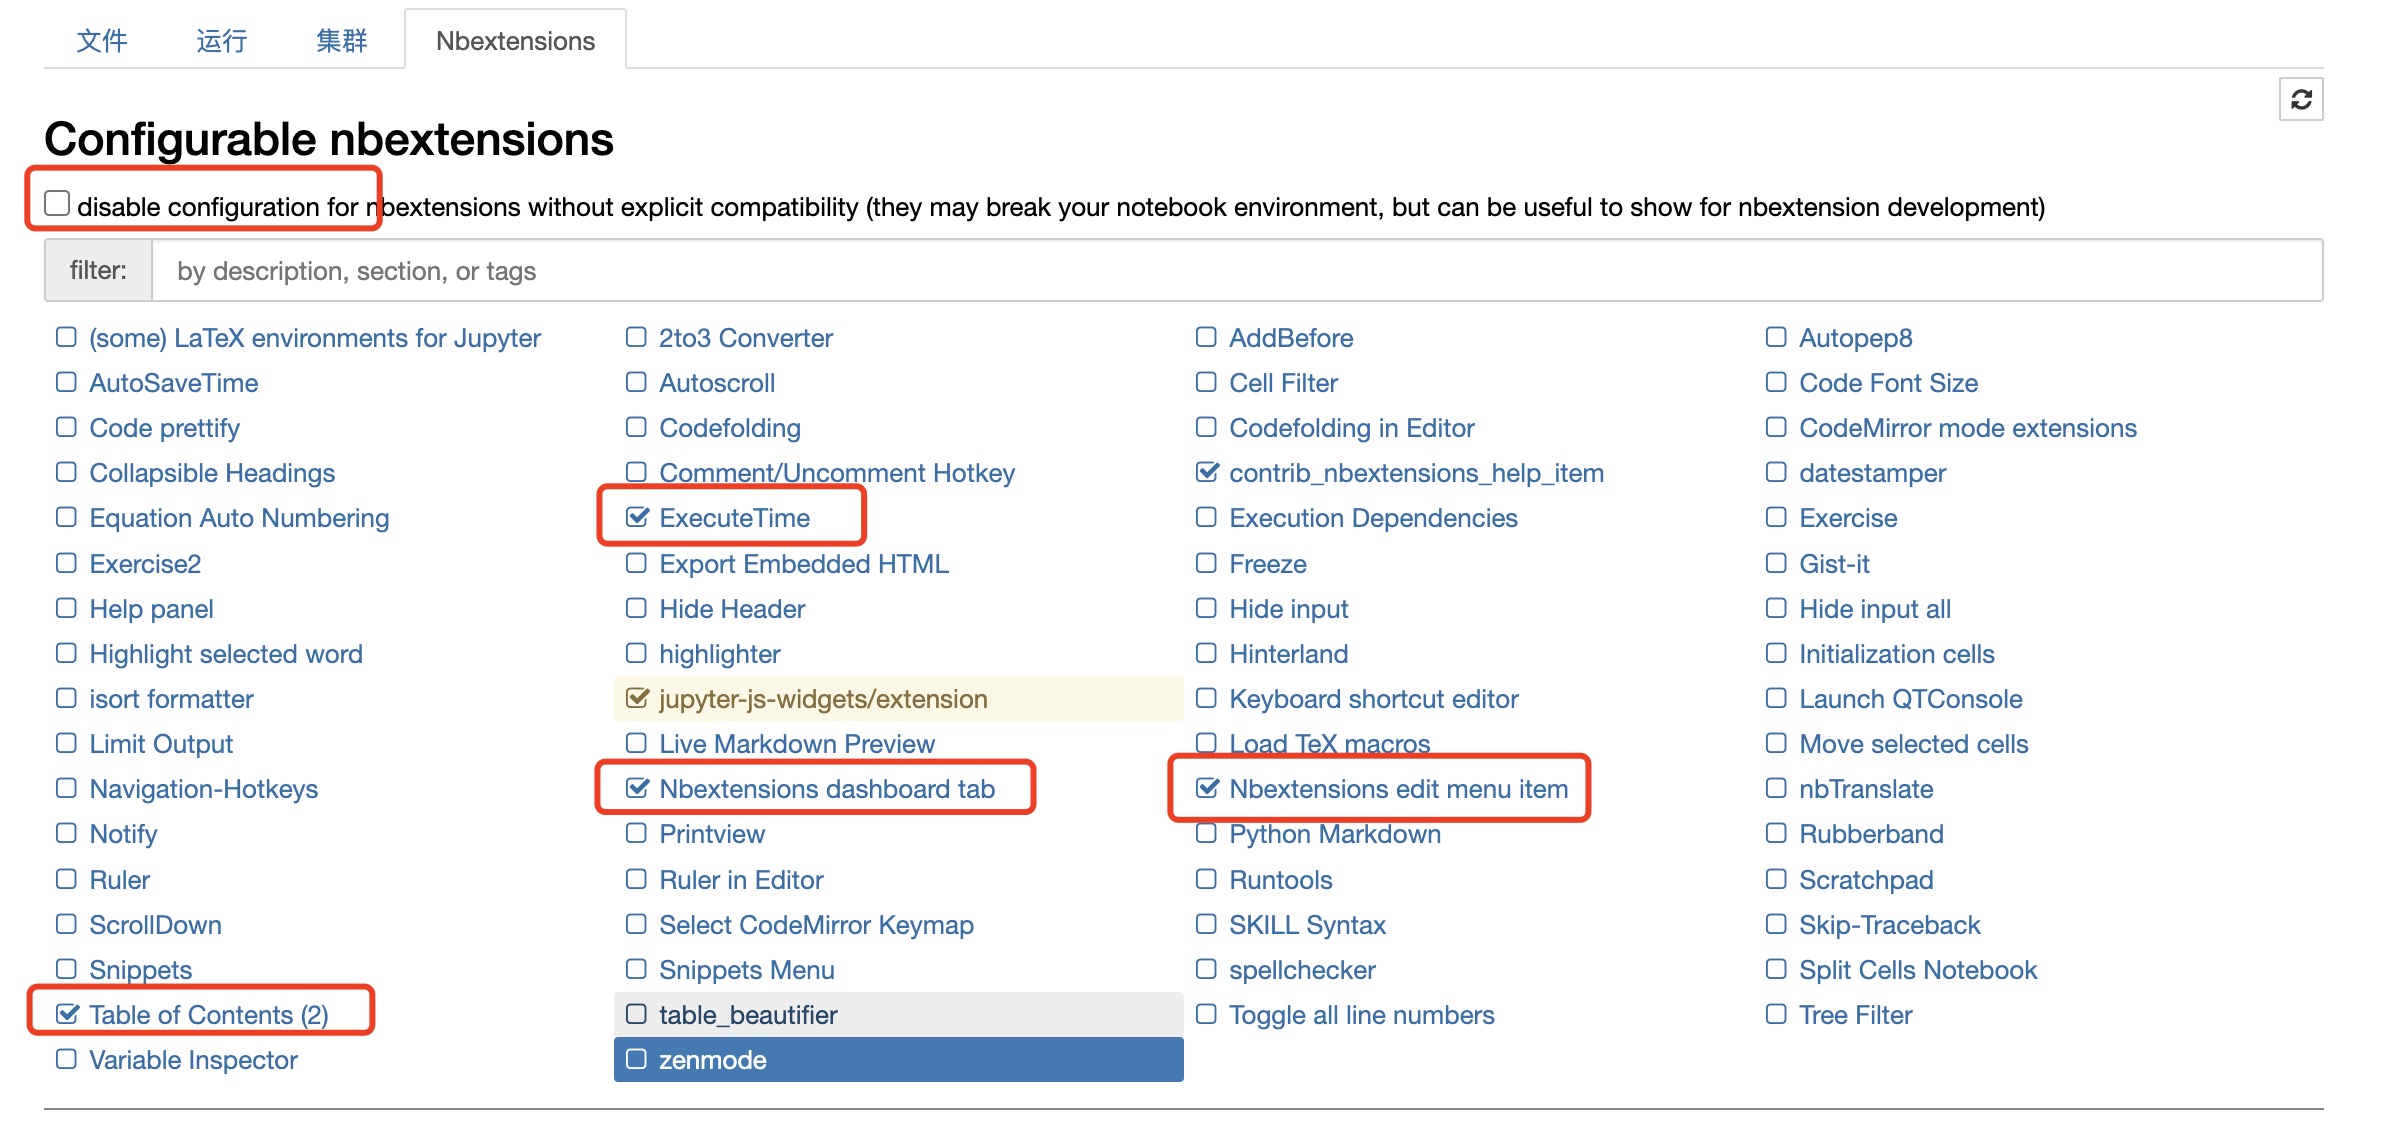This screenshot has width=2394, height=1140.
Task: Open the Collapsible Headings extension link
Action: coord(212,473)
